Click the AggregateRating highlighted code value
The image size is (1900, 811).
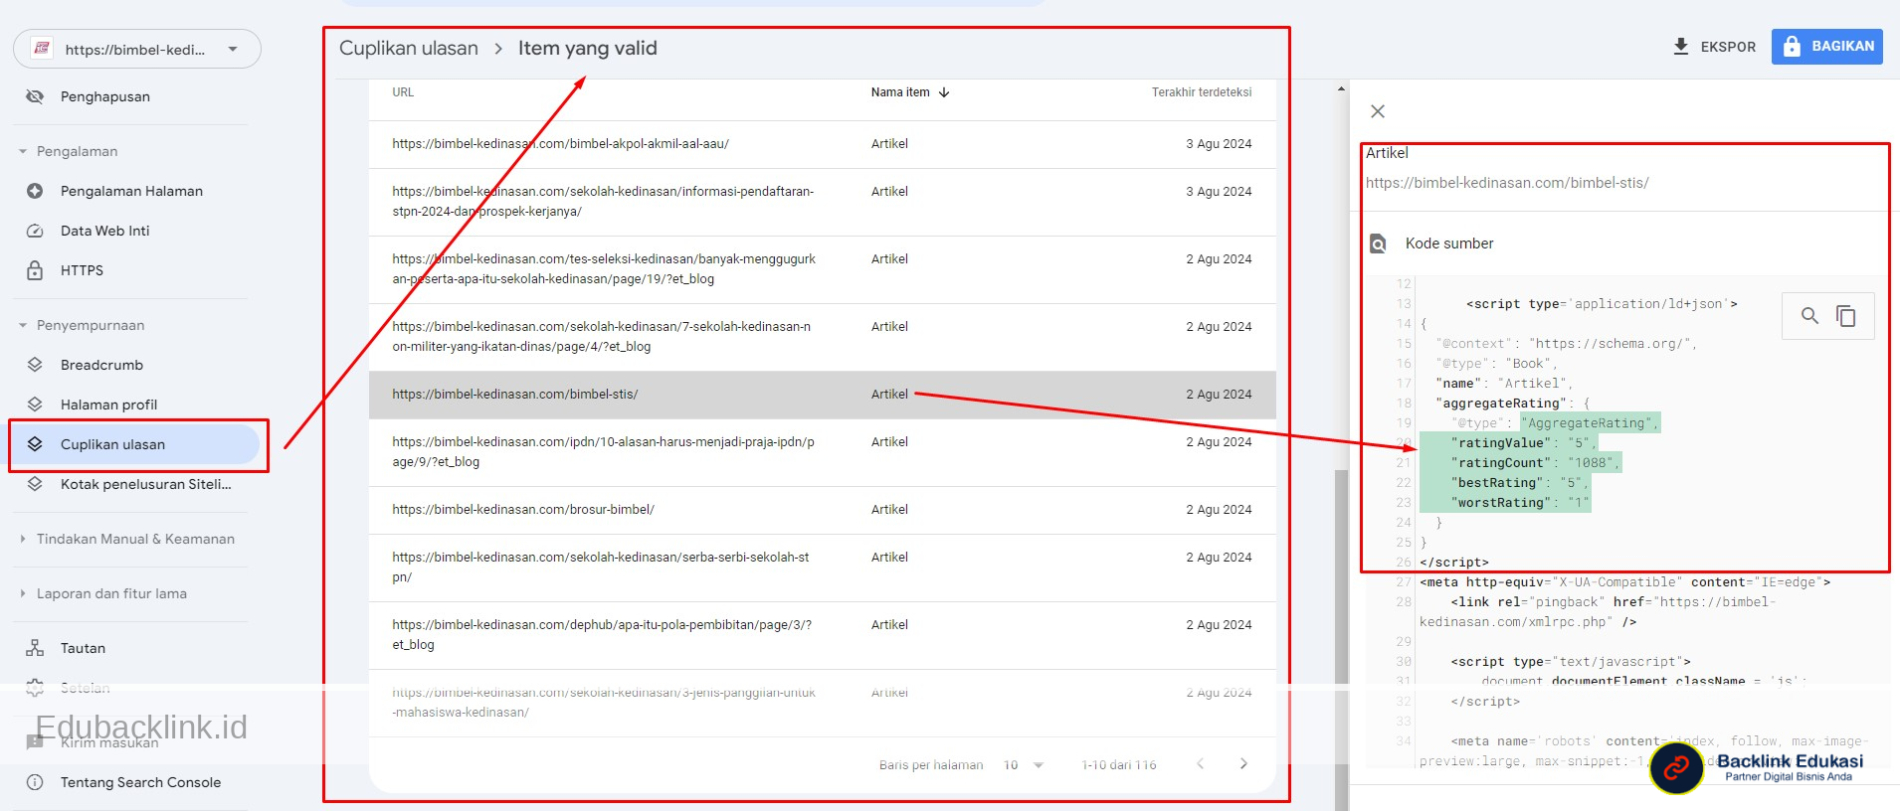click(x=1590, y=423)
